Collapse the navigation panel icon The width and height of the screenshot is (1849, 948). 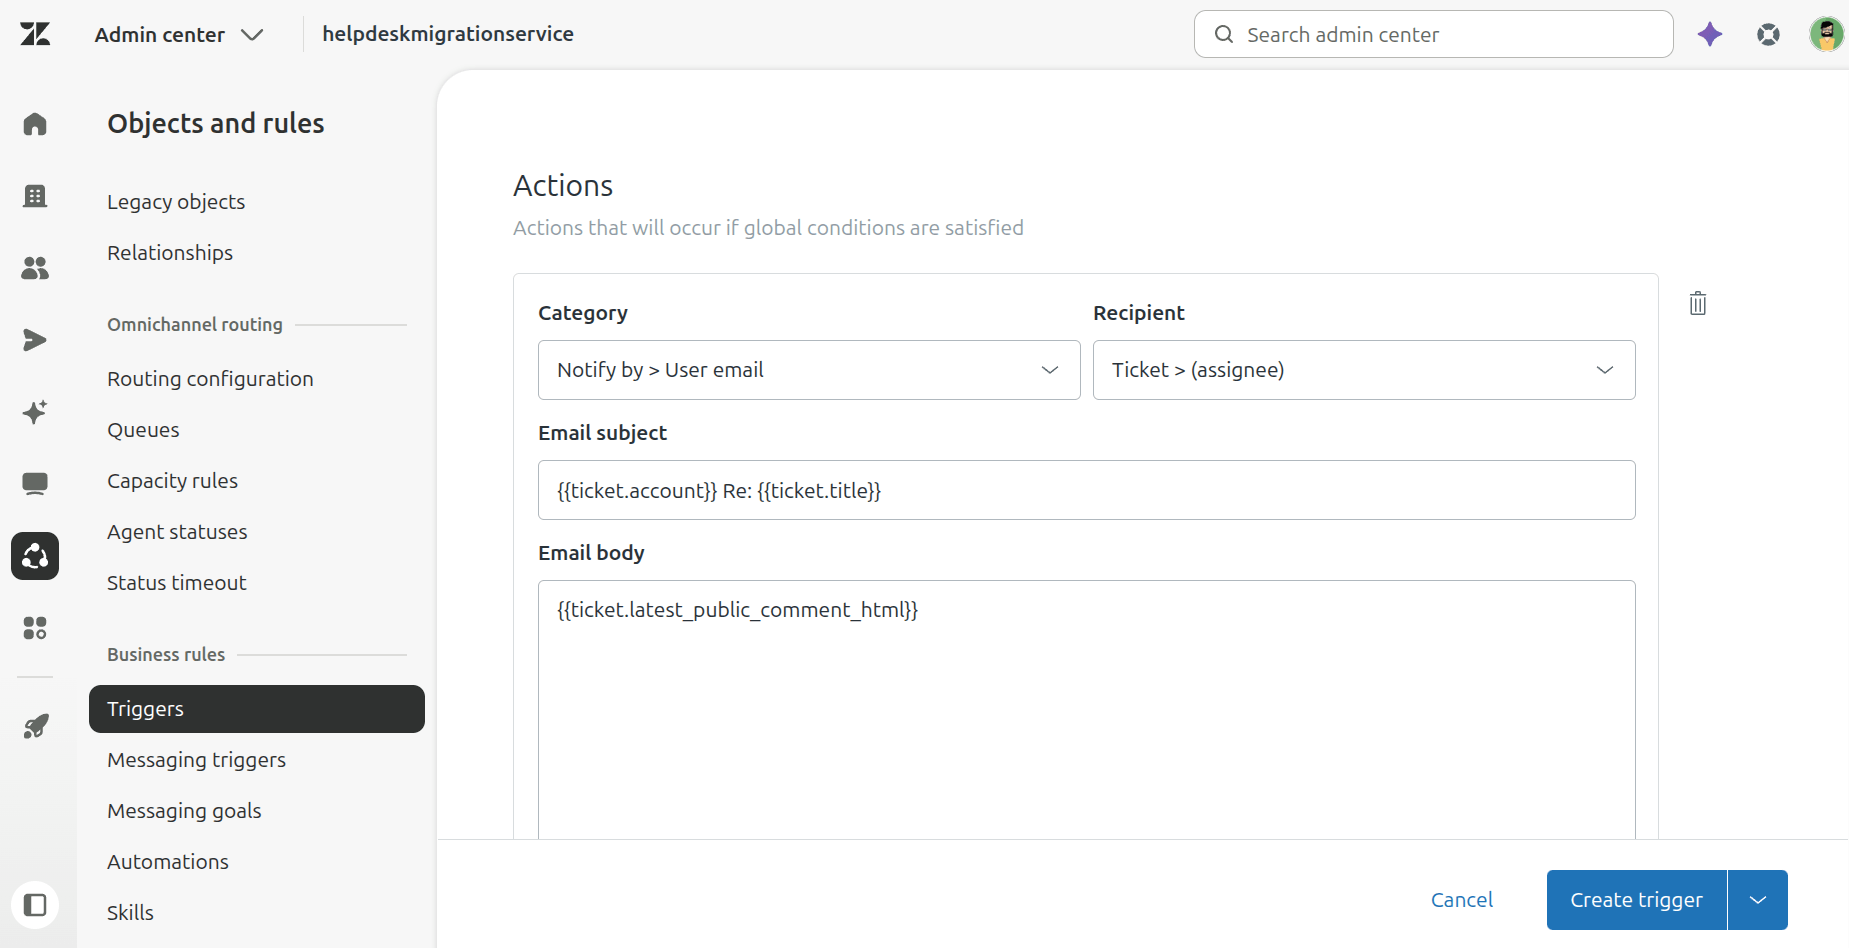35,905
